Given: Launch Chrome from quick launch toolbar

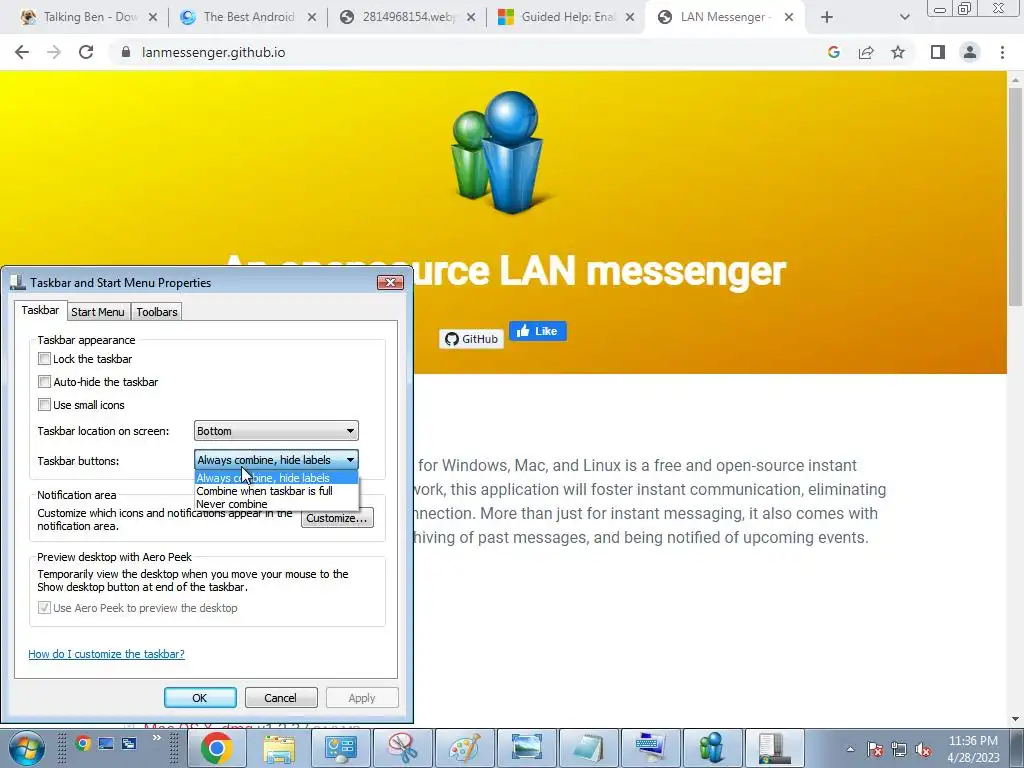Looking at the screenshot, I should pyautogui.click(x=83, y=743).
